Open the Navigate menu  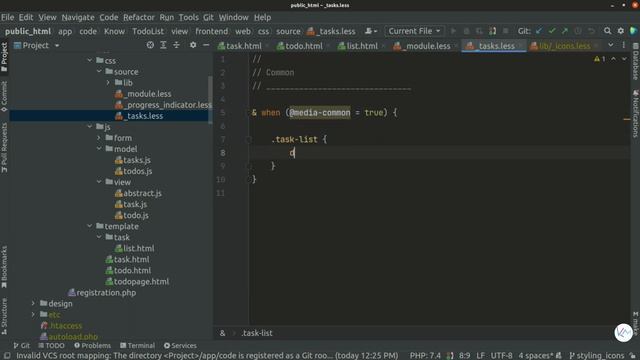pos(78,17)
